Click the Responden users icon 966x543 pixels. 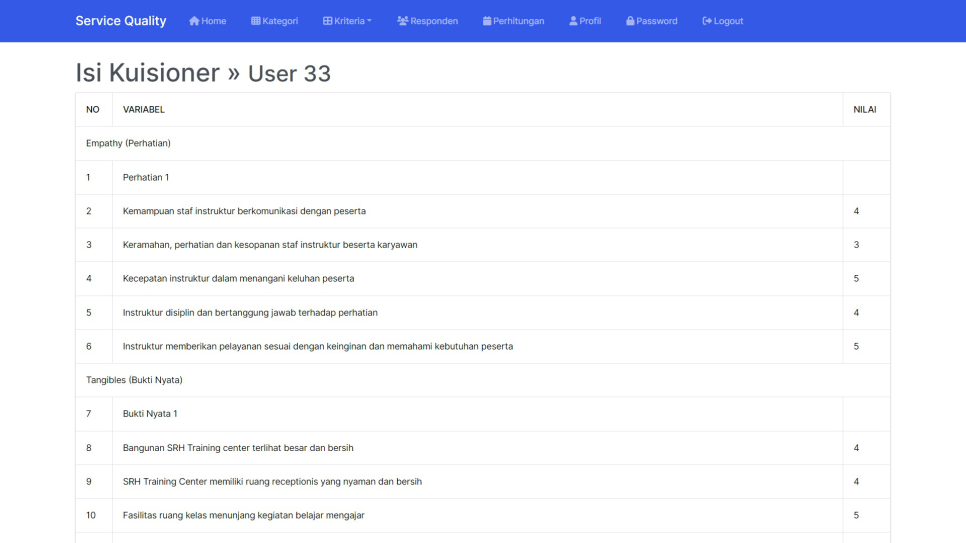(403, 21)
